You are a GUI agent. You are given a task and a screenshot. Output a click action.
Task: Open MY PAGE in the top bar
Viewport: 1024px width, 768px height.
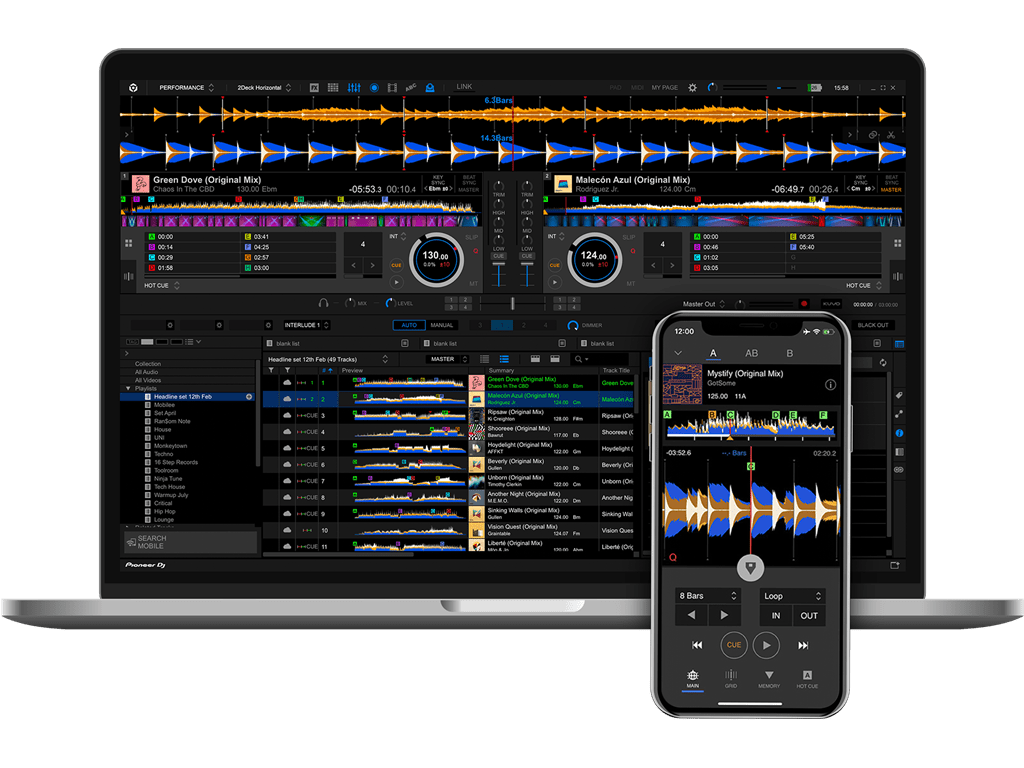[664, 87]
